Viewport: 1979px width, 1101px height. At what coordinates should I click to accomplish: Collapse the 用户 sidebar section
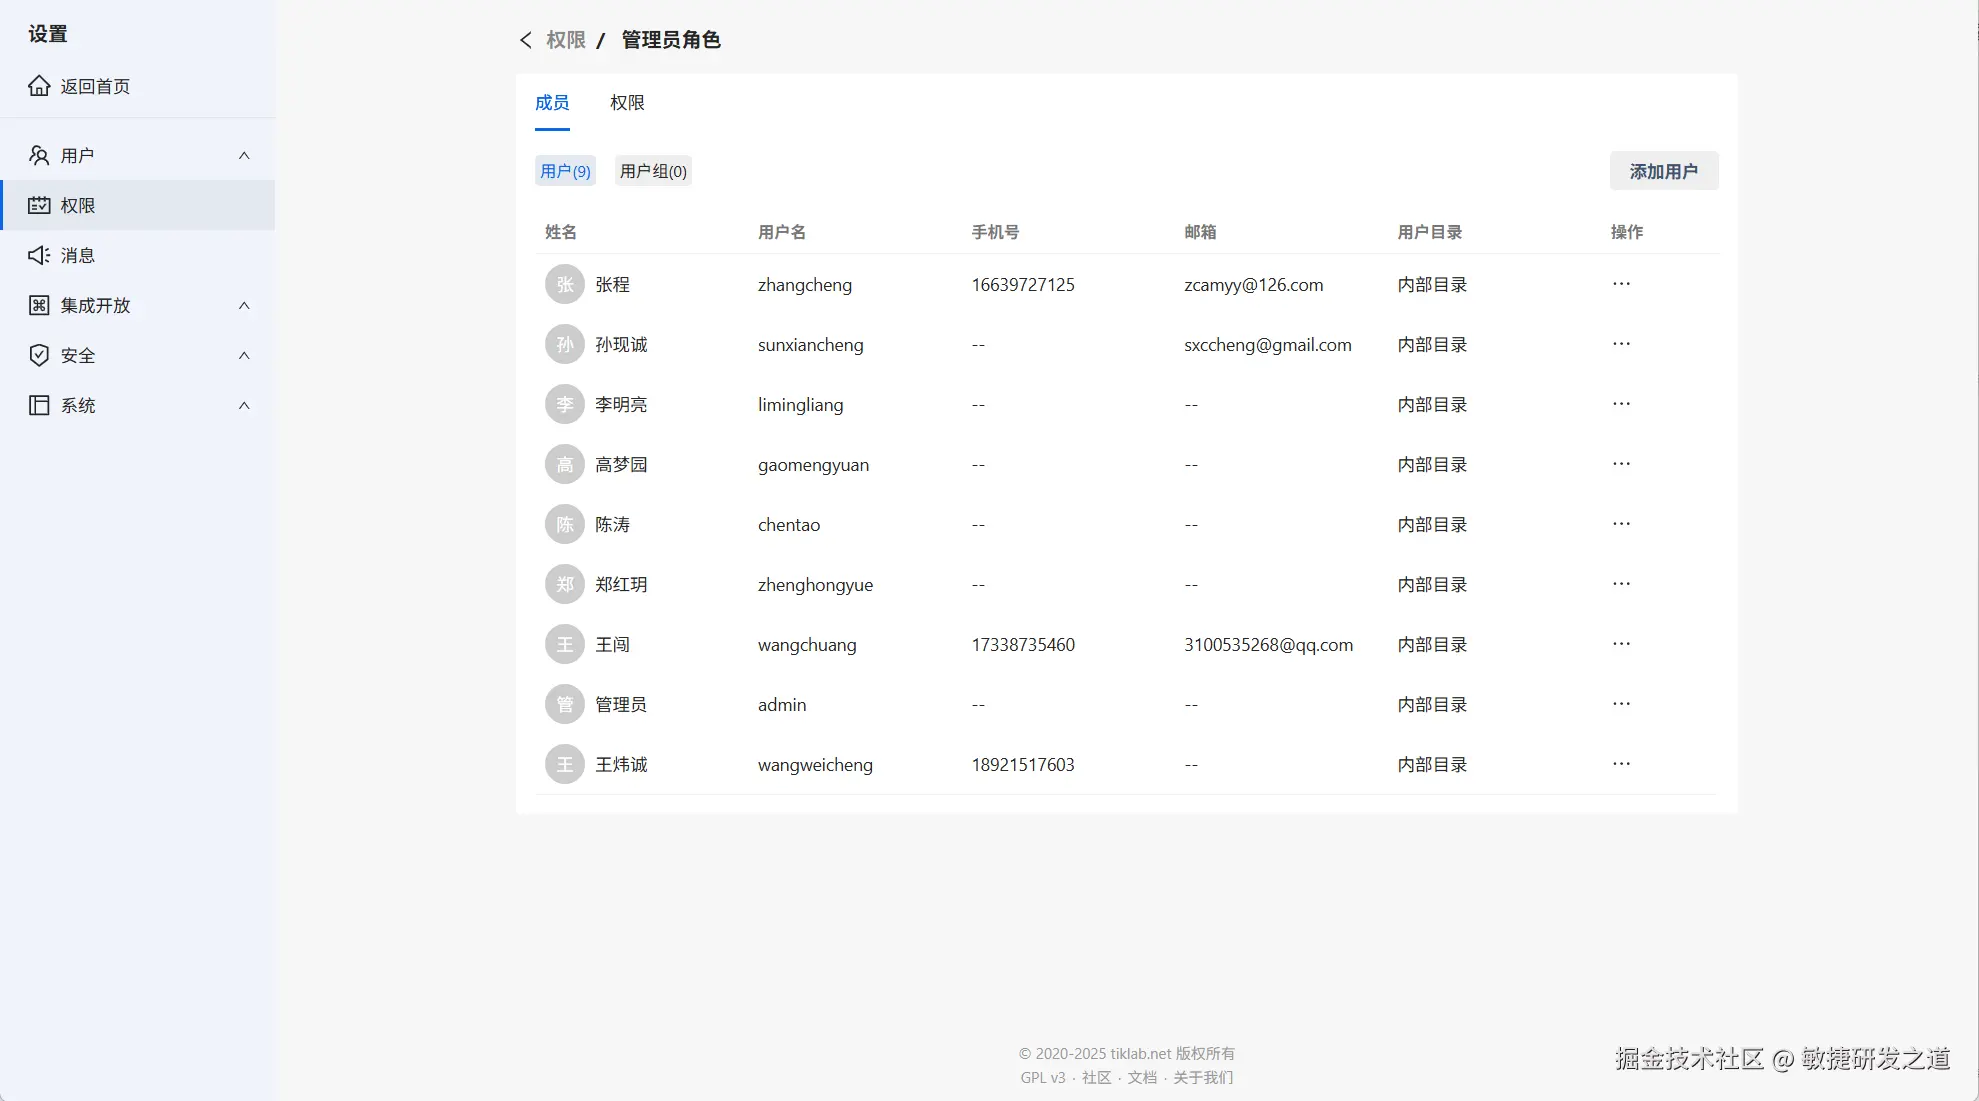coord(244,155)
